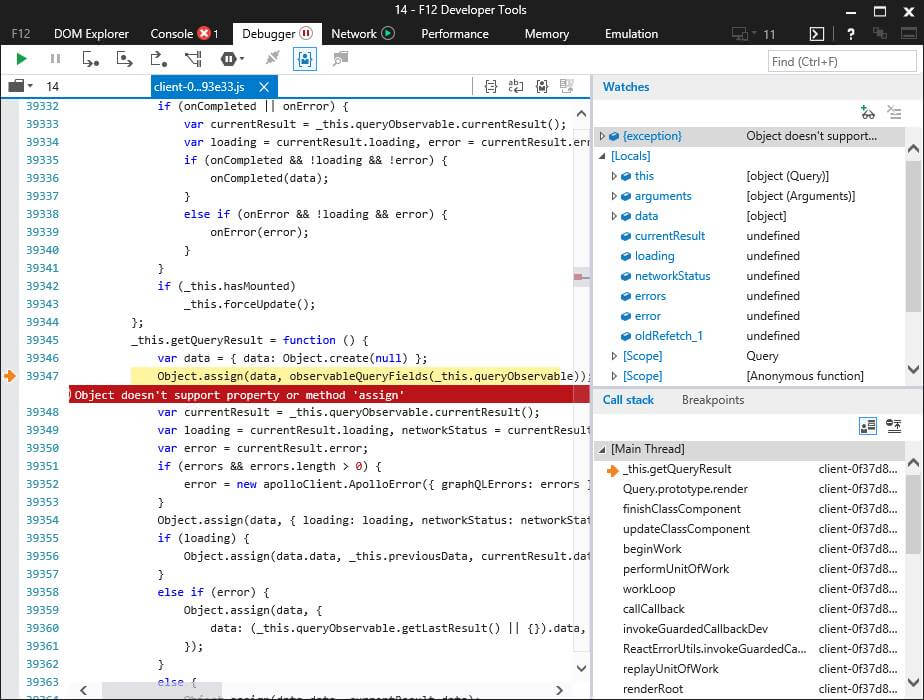924x700 pixels.
Task: Open the Memory tab
Action: point(547,34)
